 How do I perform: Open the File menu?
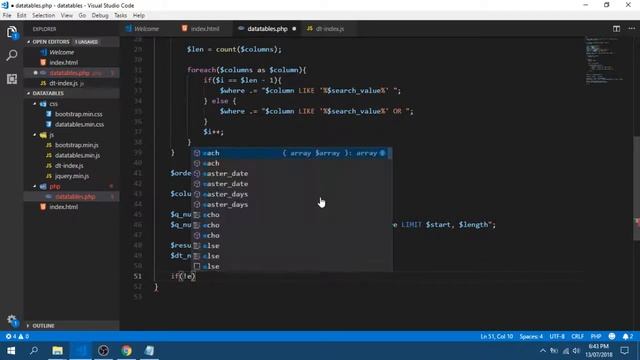(7, 15)
